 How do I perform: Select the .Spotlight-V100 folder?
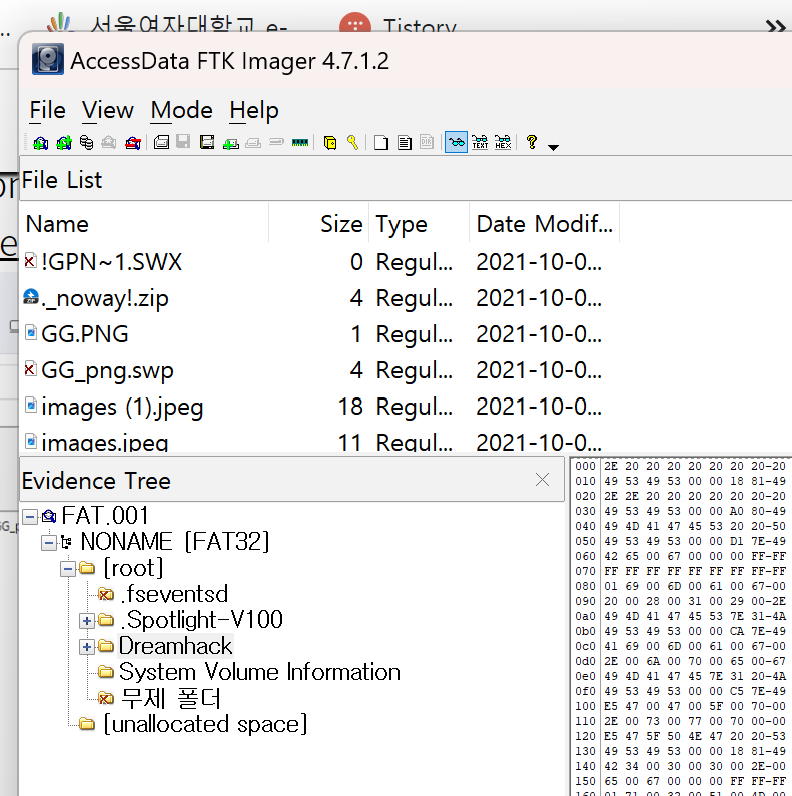click(x=202, y=620)
